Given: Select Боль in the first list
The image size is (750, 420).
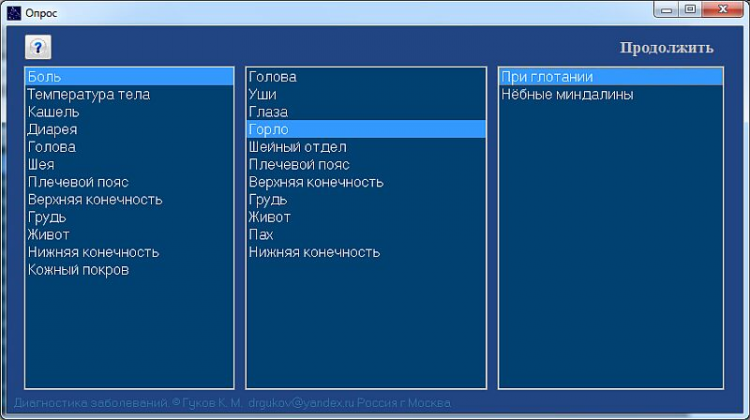Looking at the screenshot, I should pos(129,77).
